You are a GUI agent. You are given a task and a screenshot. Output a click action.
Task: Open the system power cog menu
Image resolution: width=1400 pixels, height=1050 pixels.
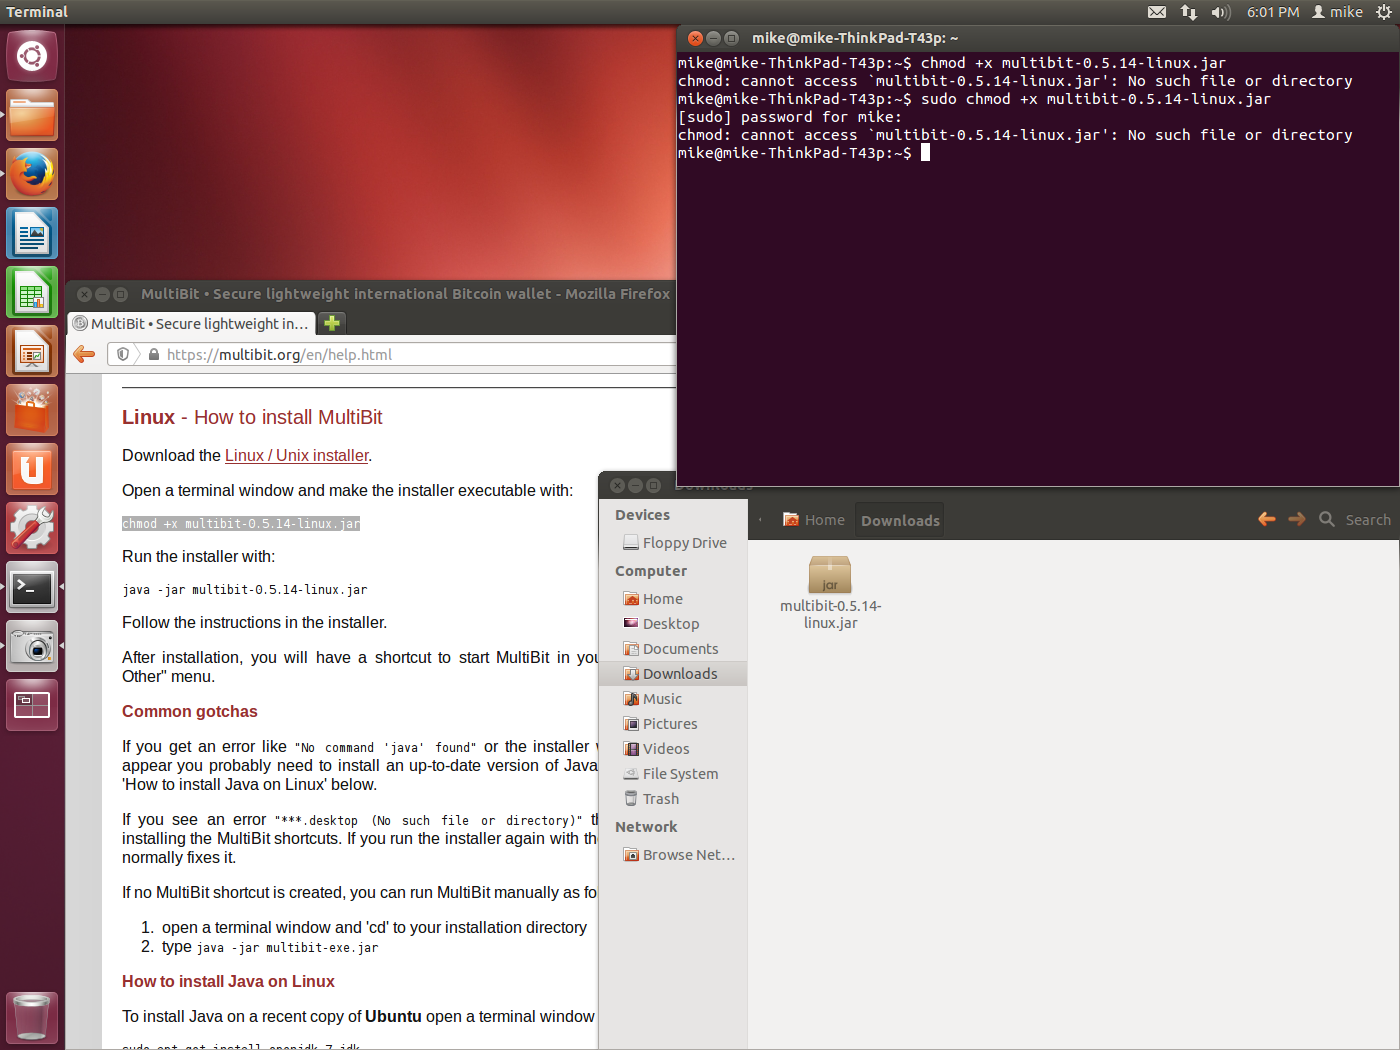coord(1384,12)
